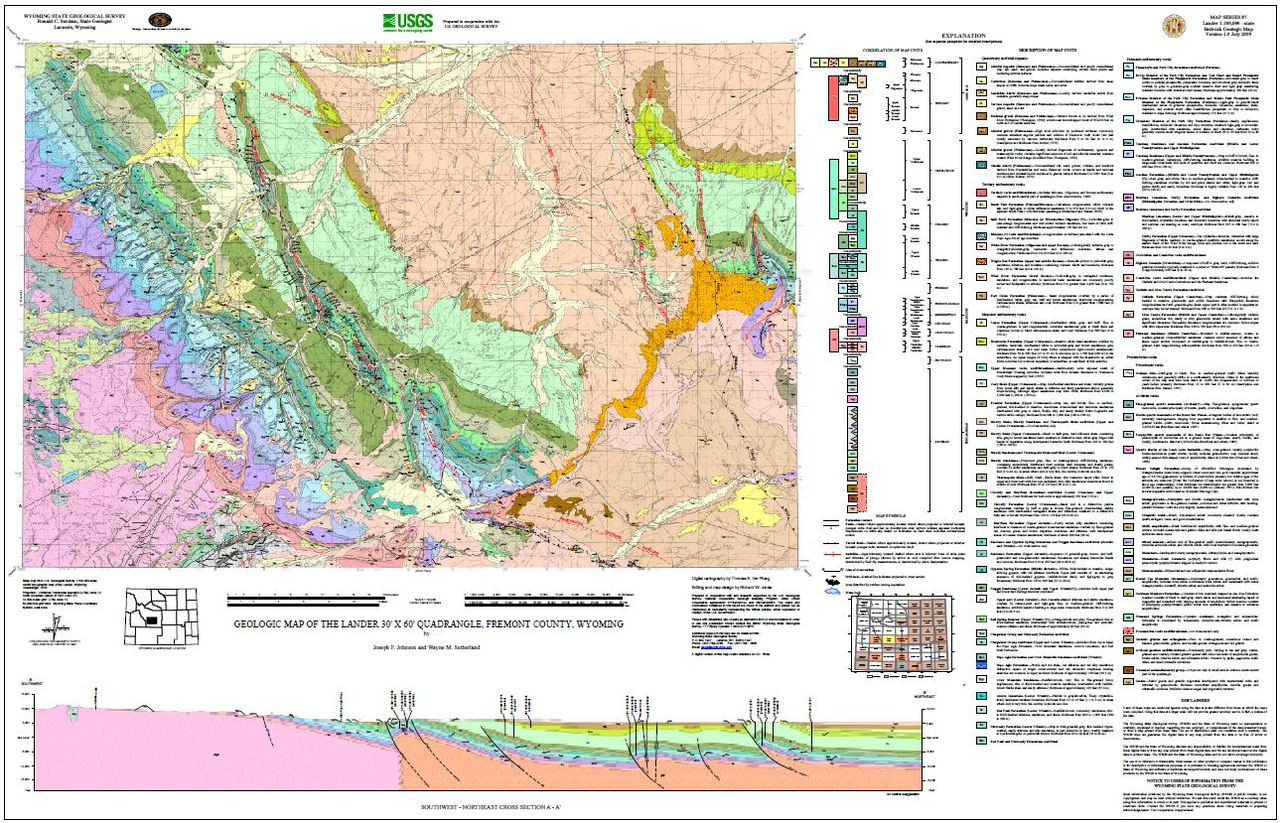This screenshot has width=1280, height=823.
Task: Click the Wyoming State Geological Survey seal
Action: [159, 20]
